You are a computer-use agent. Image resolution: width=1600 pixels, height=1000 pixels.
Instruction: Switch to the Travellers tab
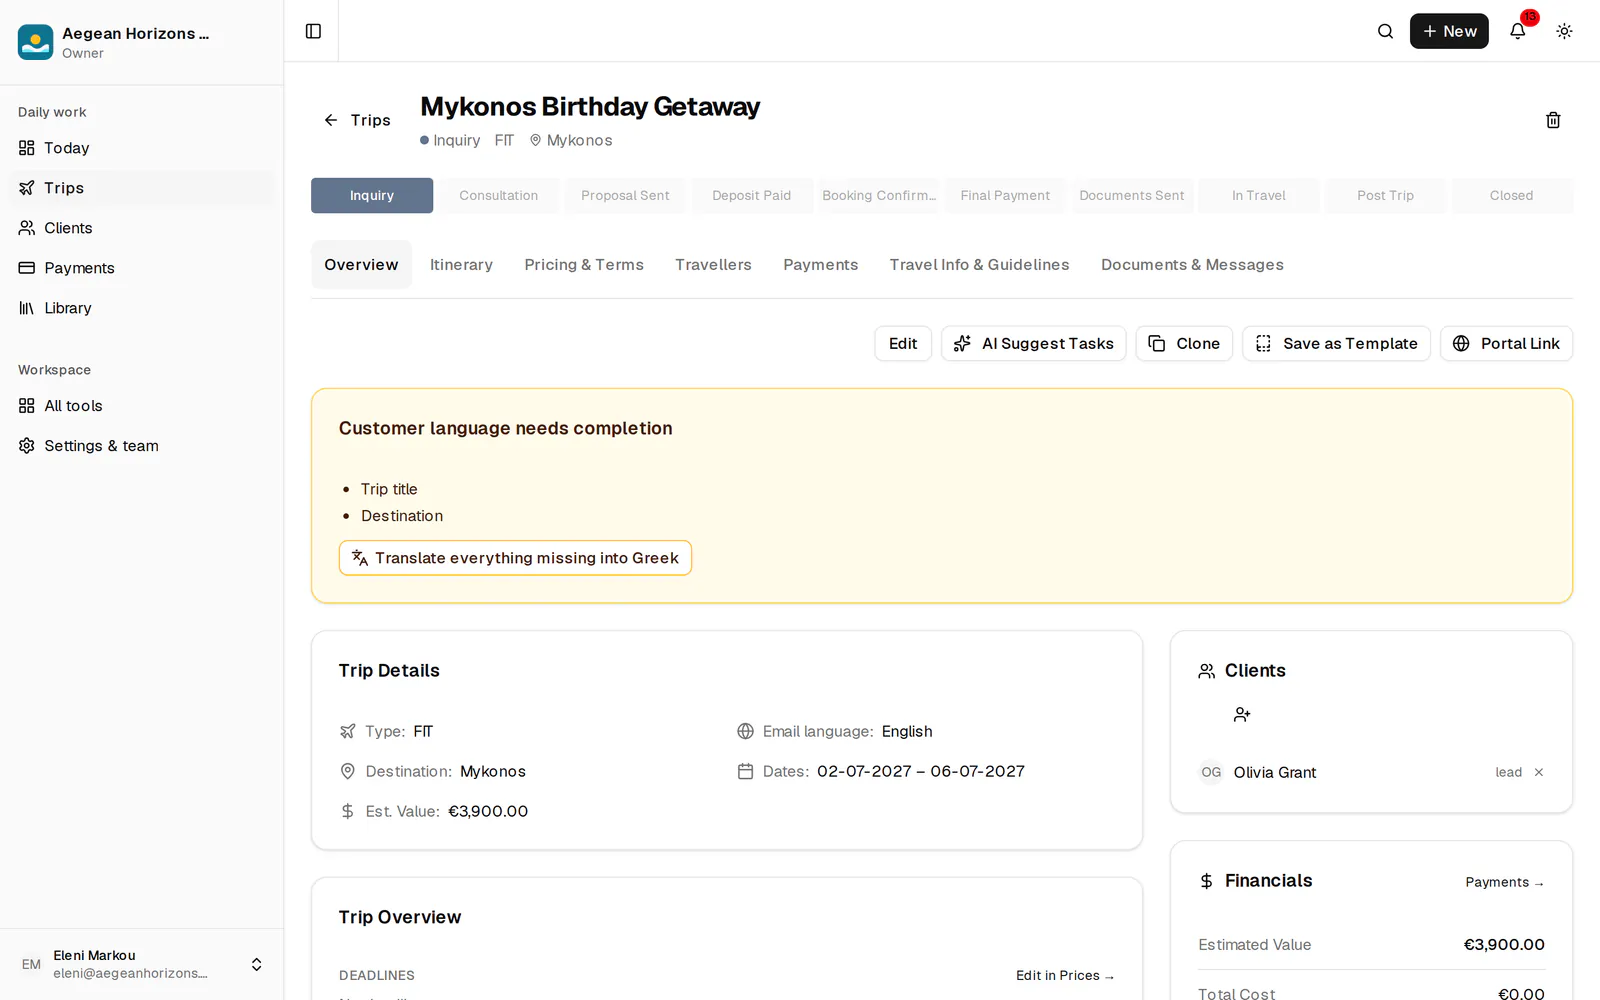point(713,265)
